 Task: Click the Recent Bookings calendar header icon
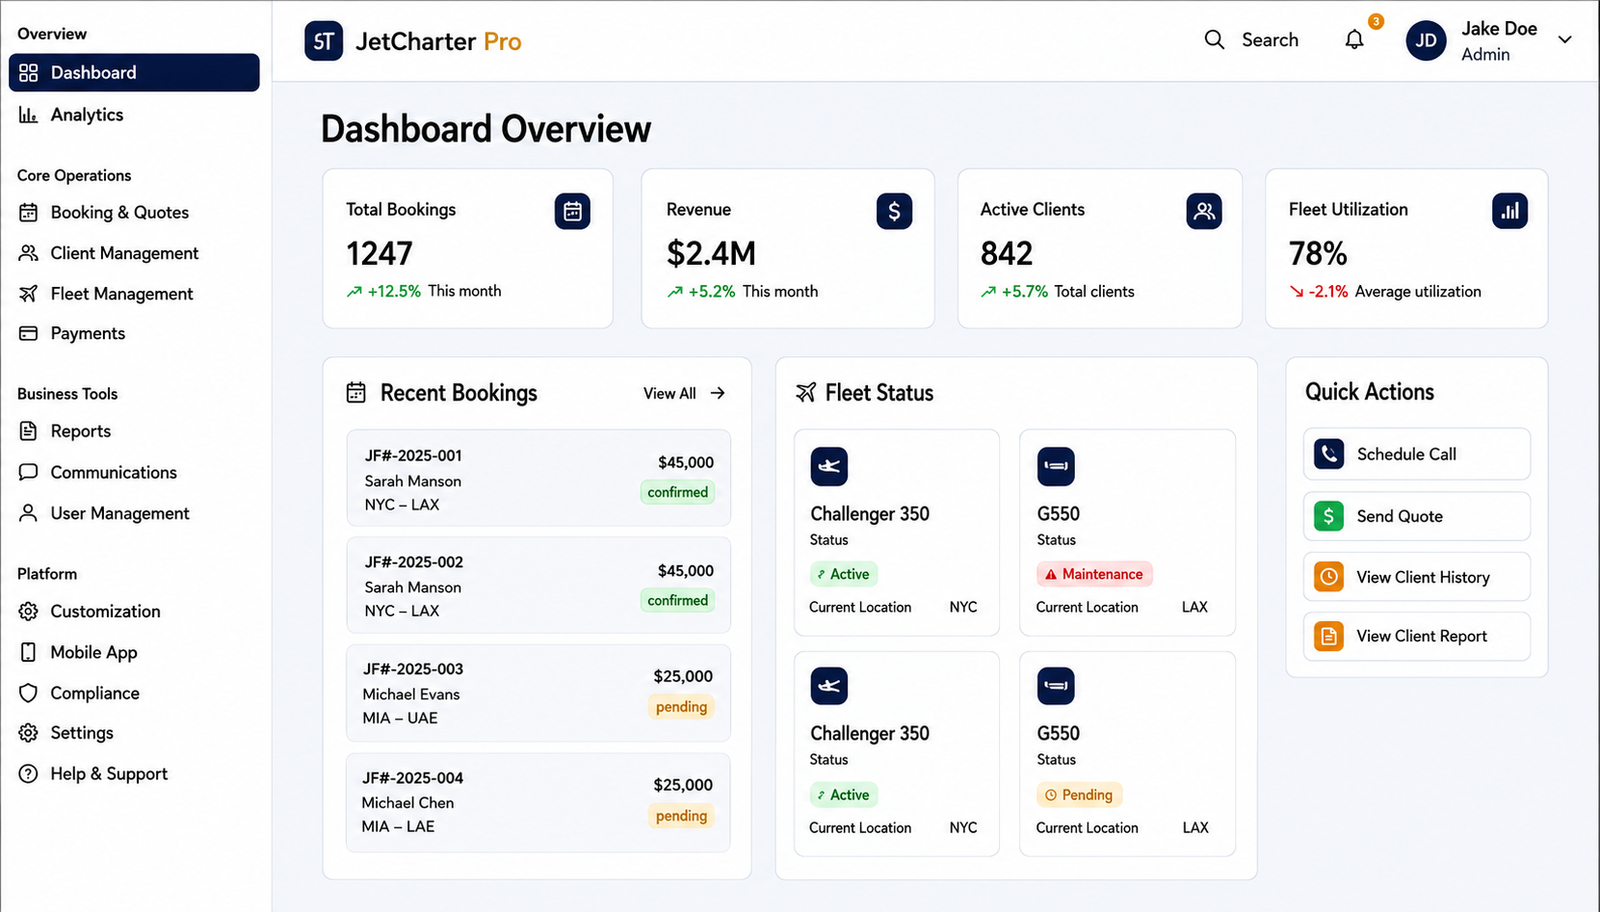(356, 393)
